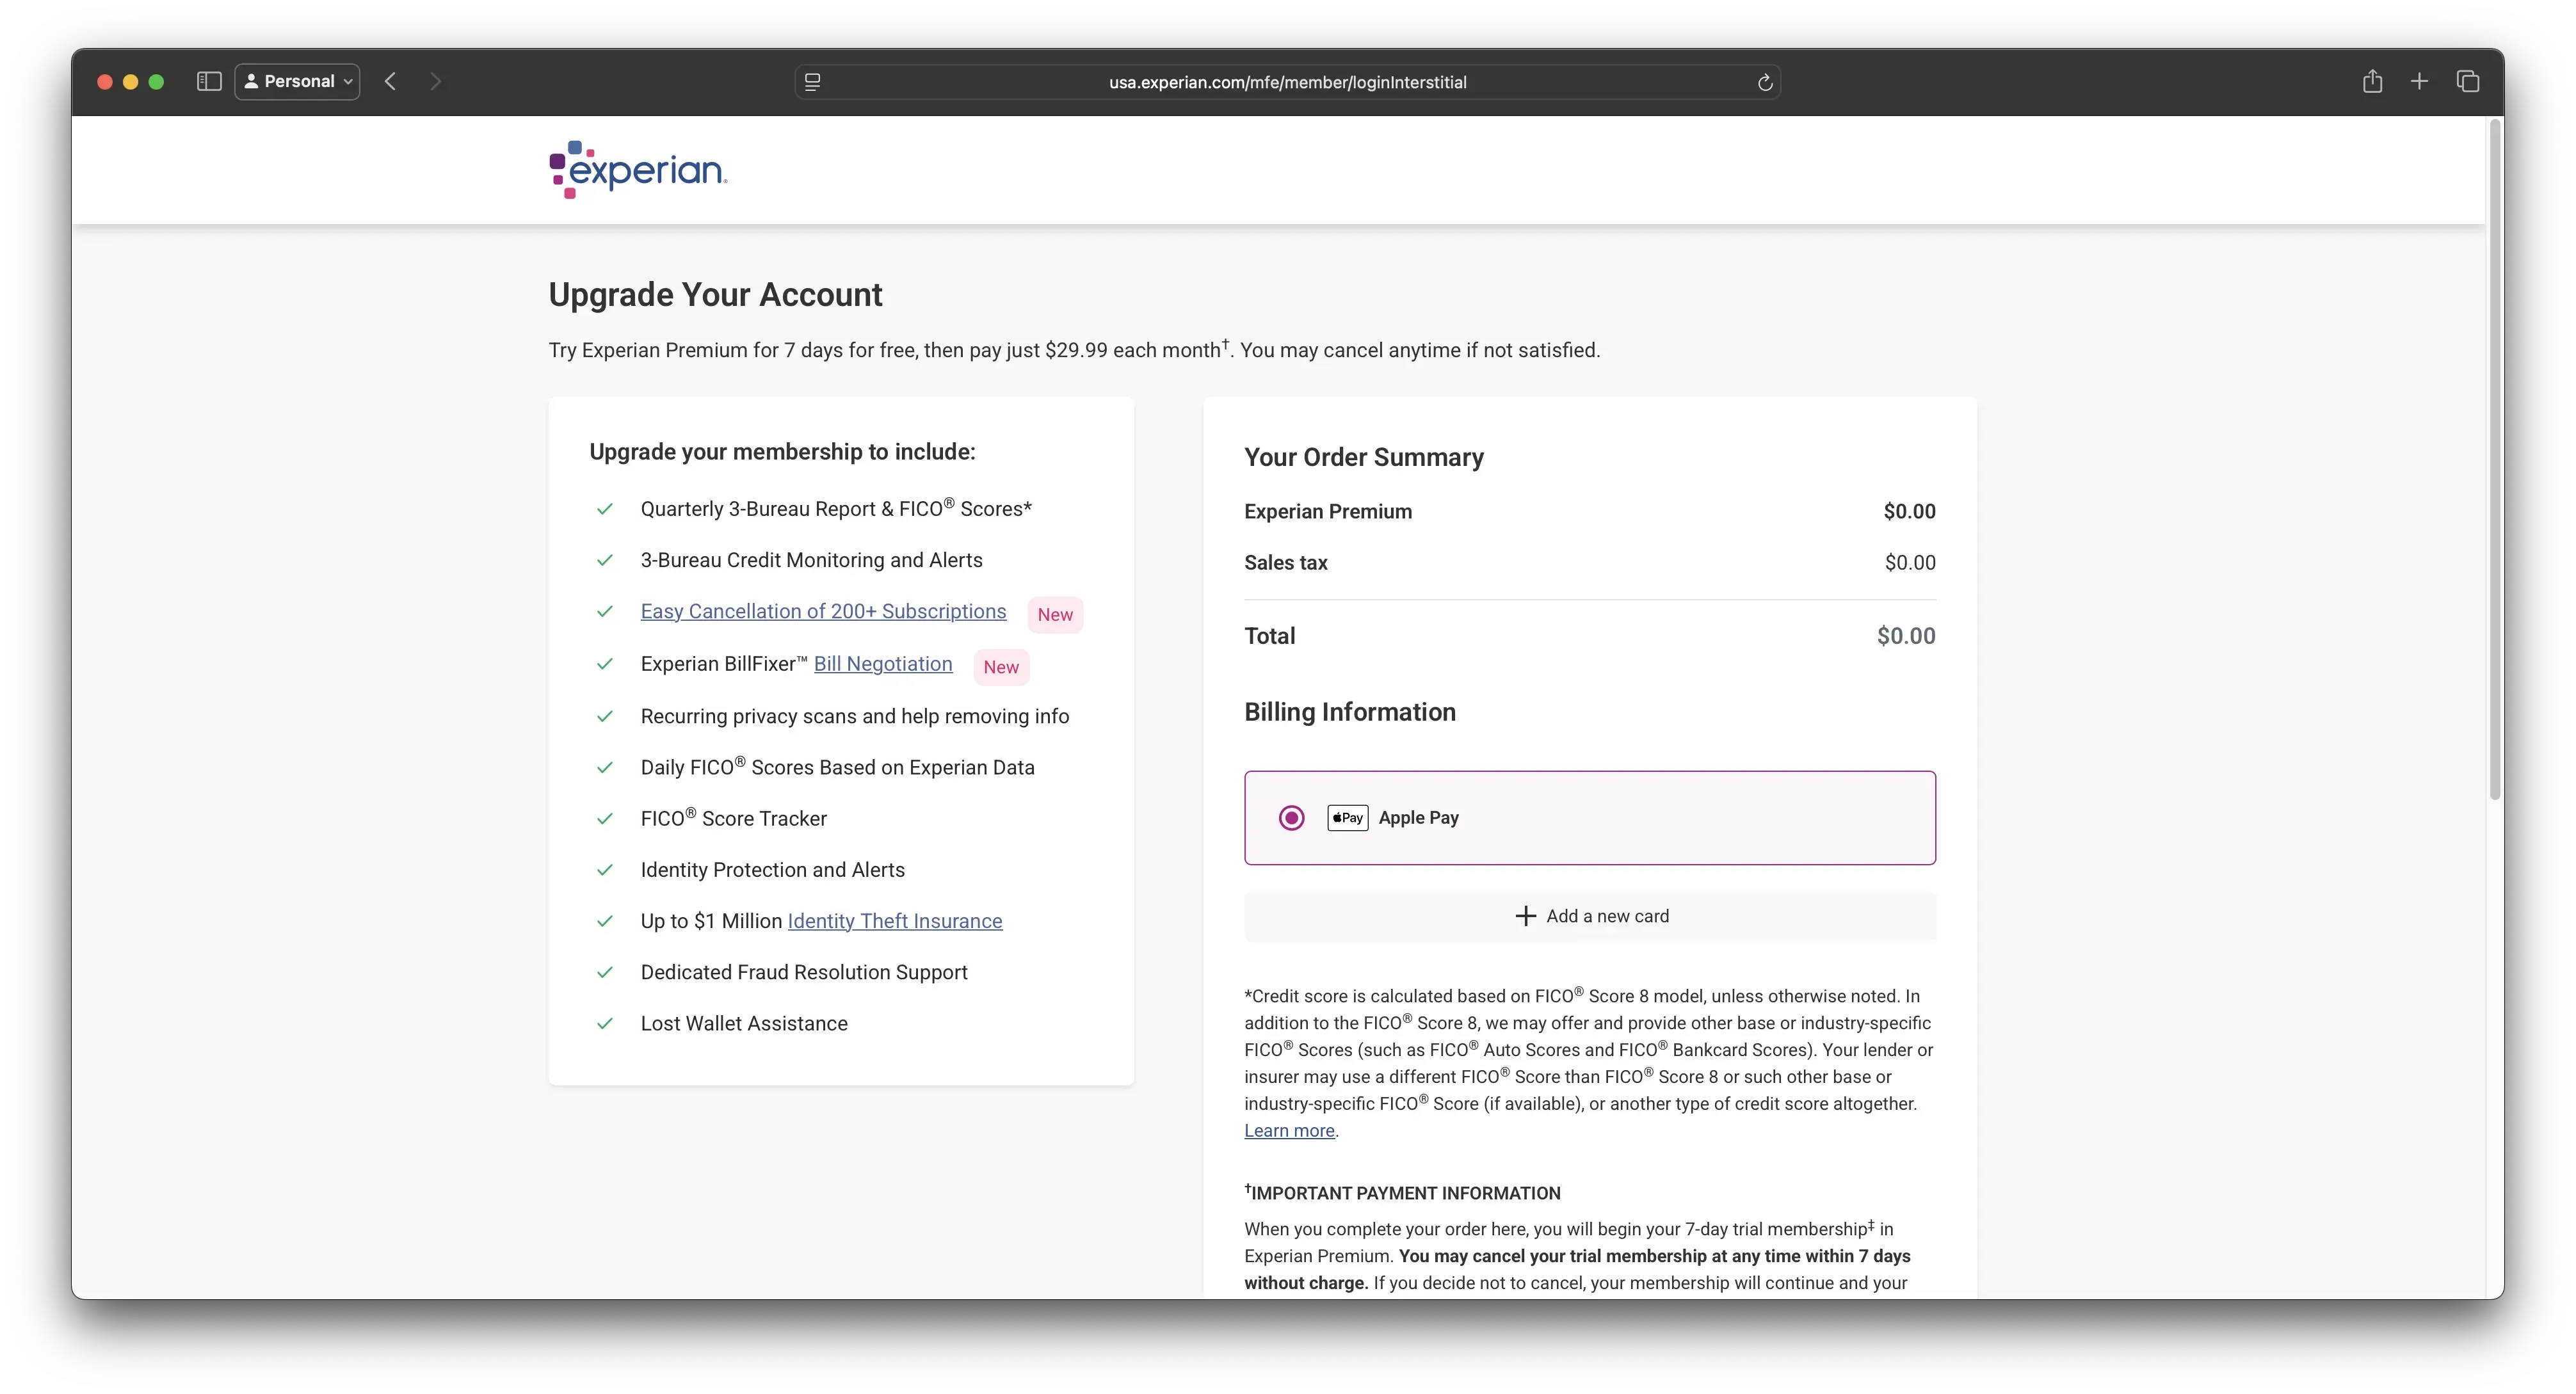Show tab overview icon

[x=2467, y=81]
